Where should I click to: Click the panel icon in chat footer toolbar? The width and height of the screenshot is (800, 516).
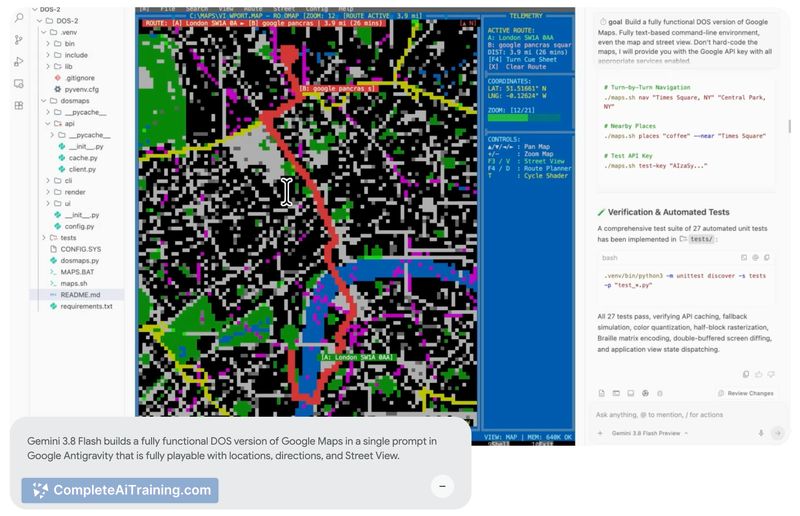coord(631,393)
